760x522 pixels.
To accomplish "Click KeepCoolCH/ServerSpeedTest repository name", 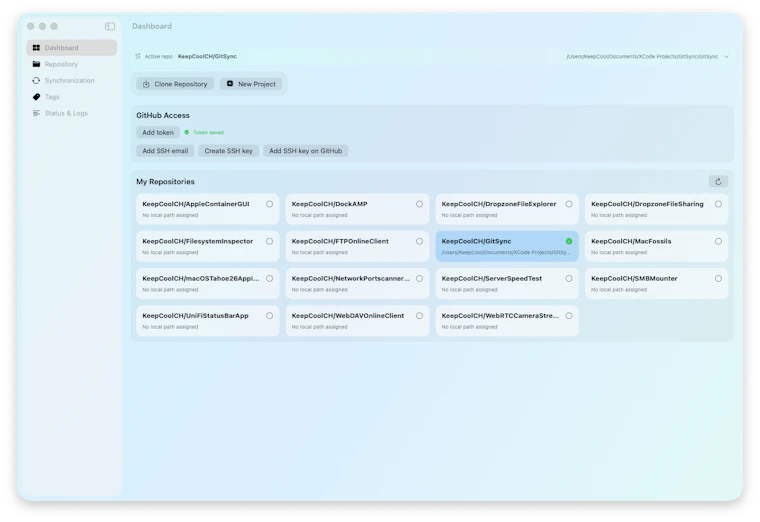I will [492, 279].
